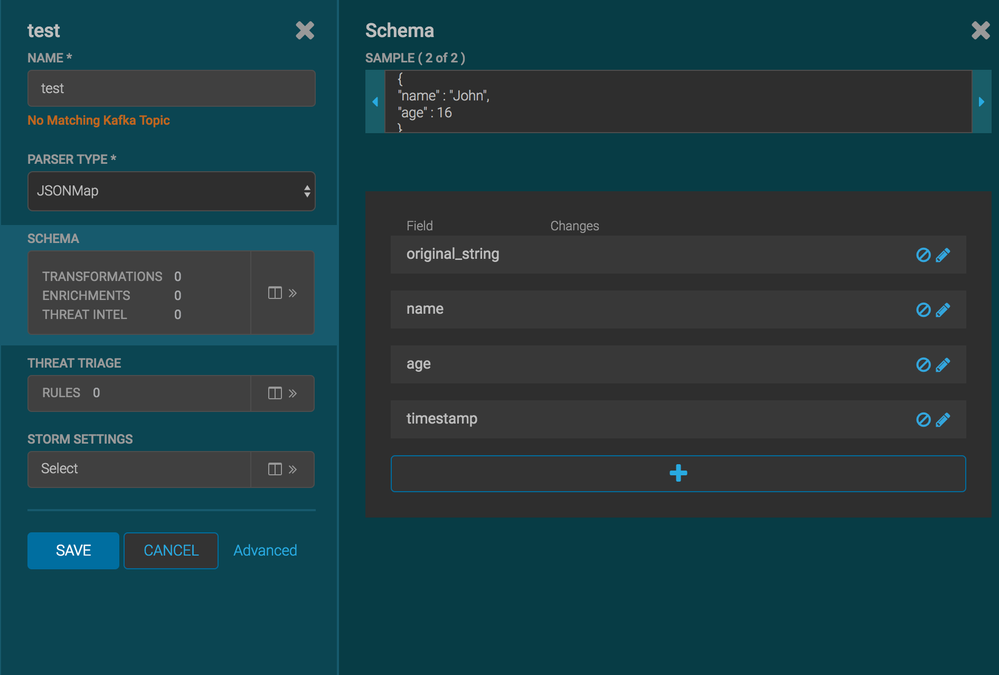Disable the timestamp field
The width and height of the screenshot is (999, 675).
[921, 419]
